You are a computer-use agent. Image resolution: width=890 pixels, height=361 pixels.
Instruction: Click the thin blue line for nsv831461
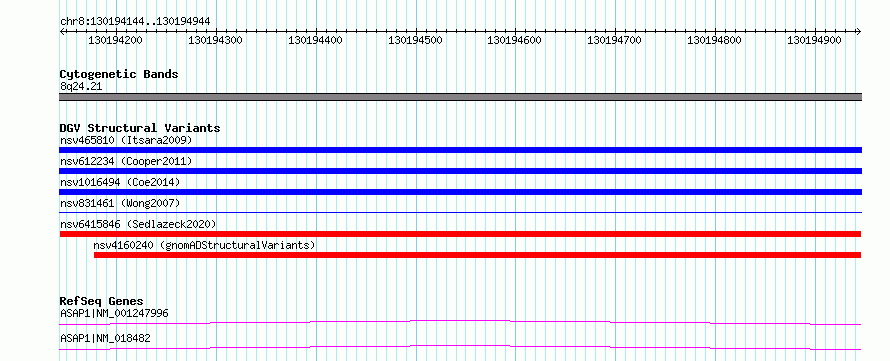[460, 212]
